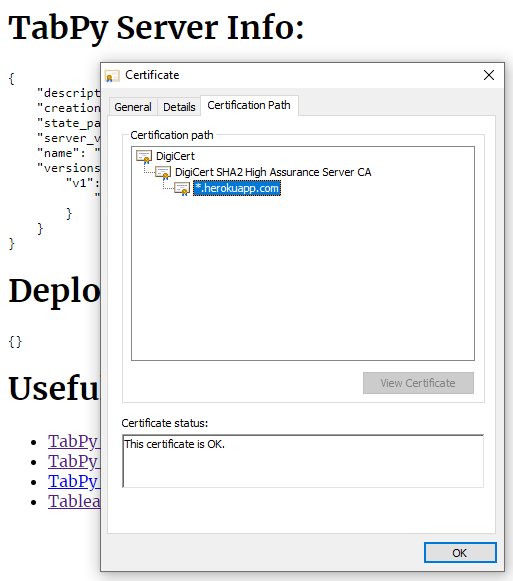
Task: Open the second TabPy link in the page
Action: tap(74, 461)
